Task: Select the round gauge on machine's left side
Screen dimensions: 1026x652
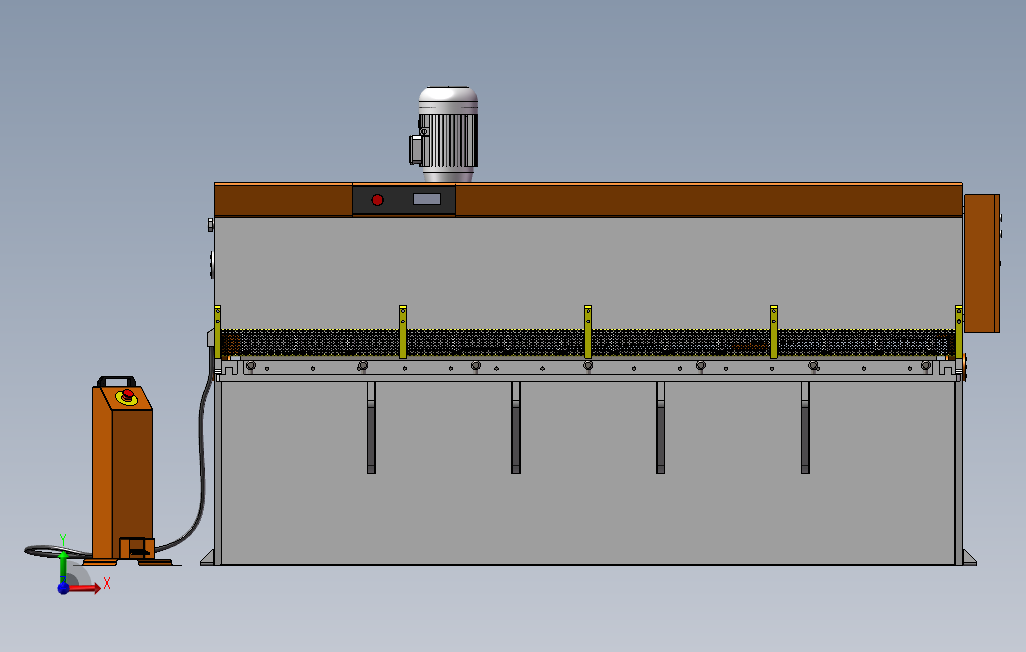Action: (x=211, y=264)
